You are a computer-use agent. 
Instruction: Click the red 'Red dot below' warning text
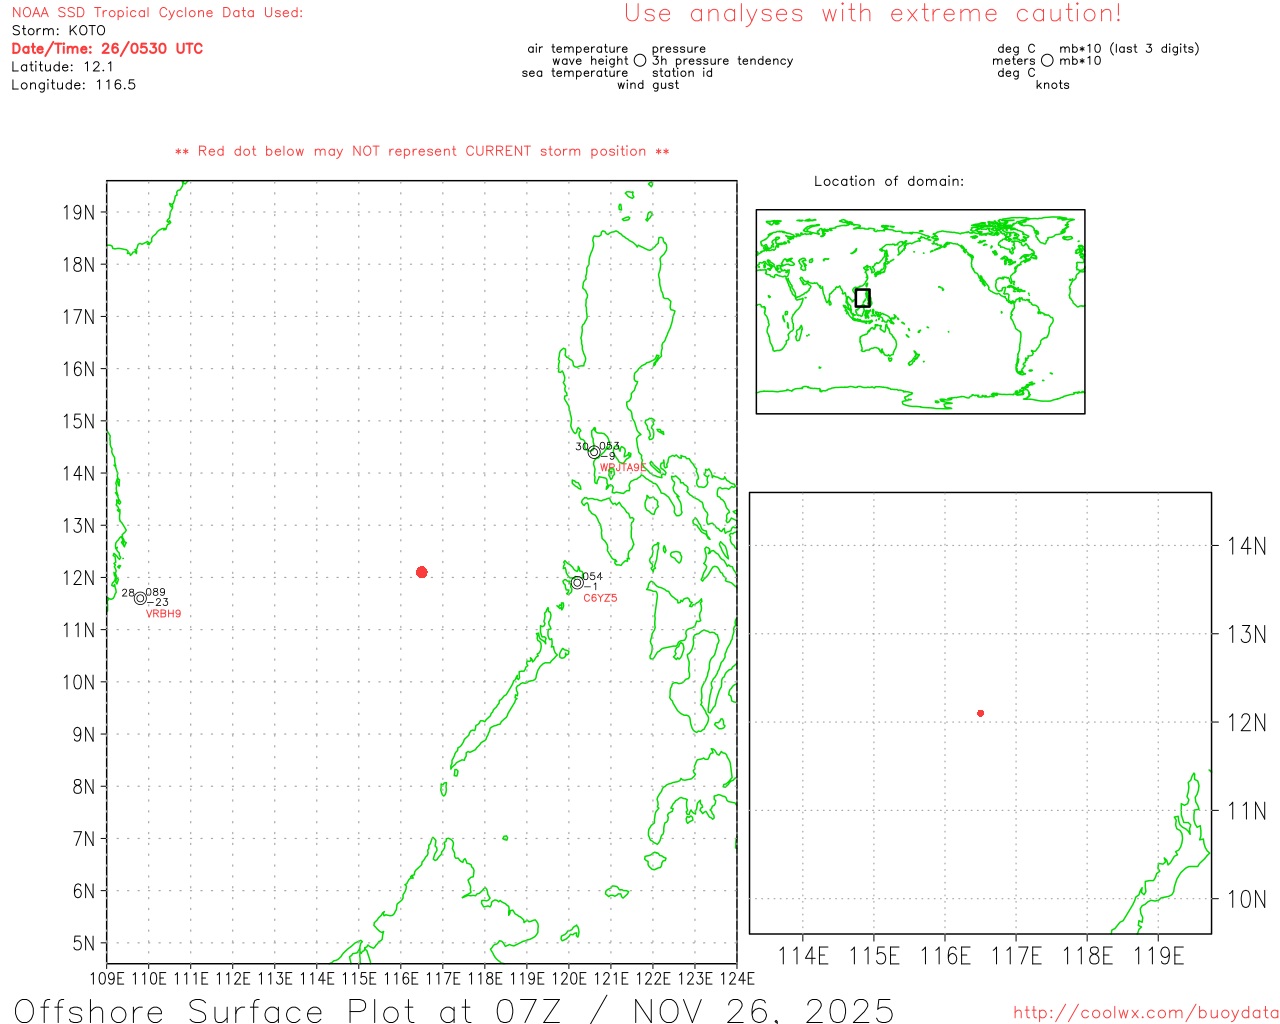[421, 151]
